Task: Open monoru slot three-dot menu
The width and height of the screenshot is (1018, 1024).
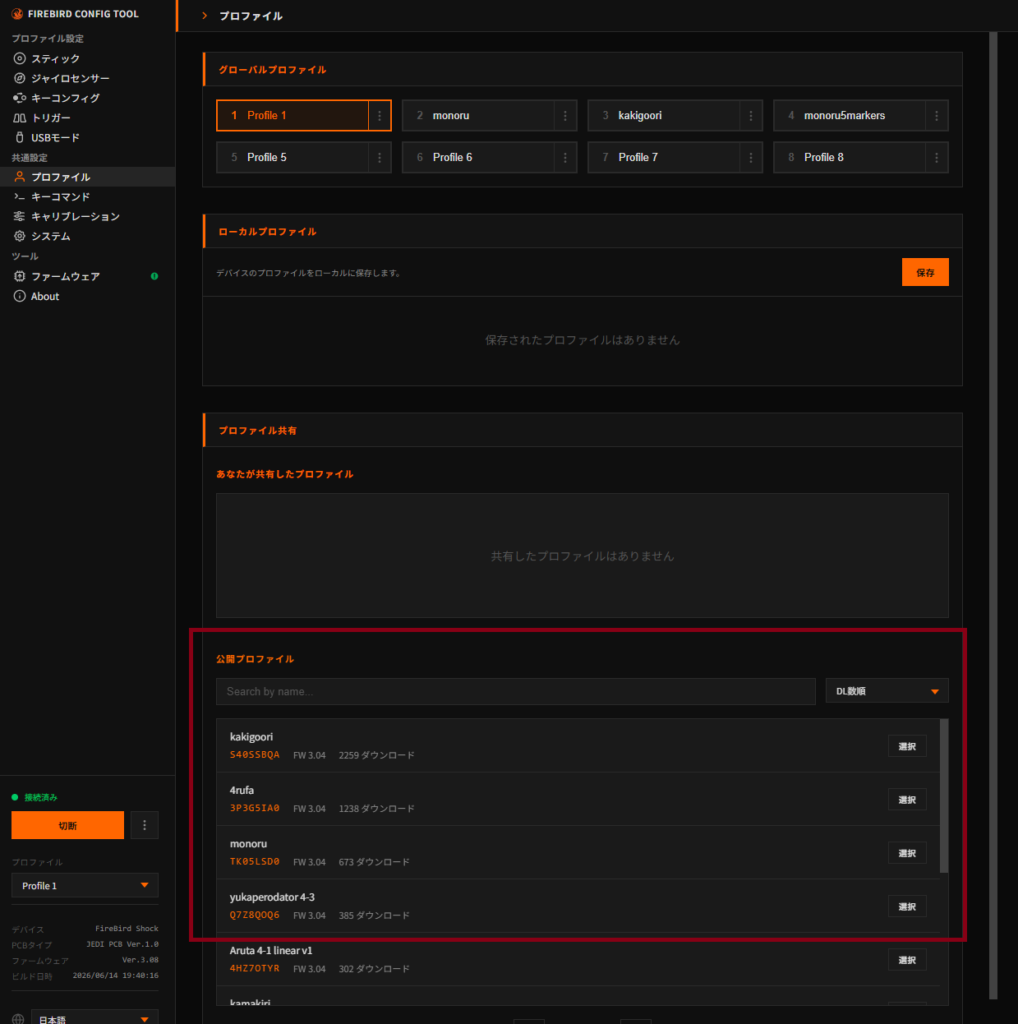Action: point(565,116)
